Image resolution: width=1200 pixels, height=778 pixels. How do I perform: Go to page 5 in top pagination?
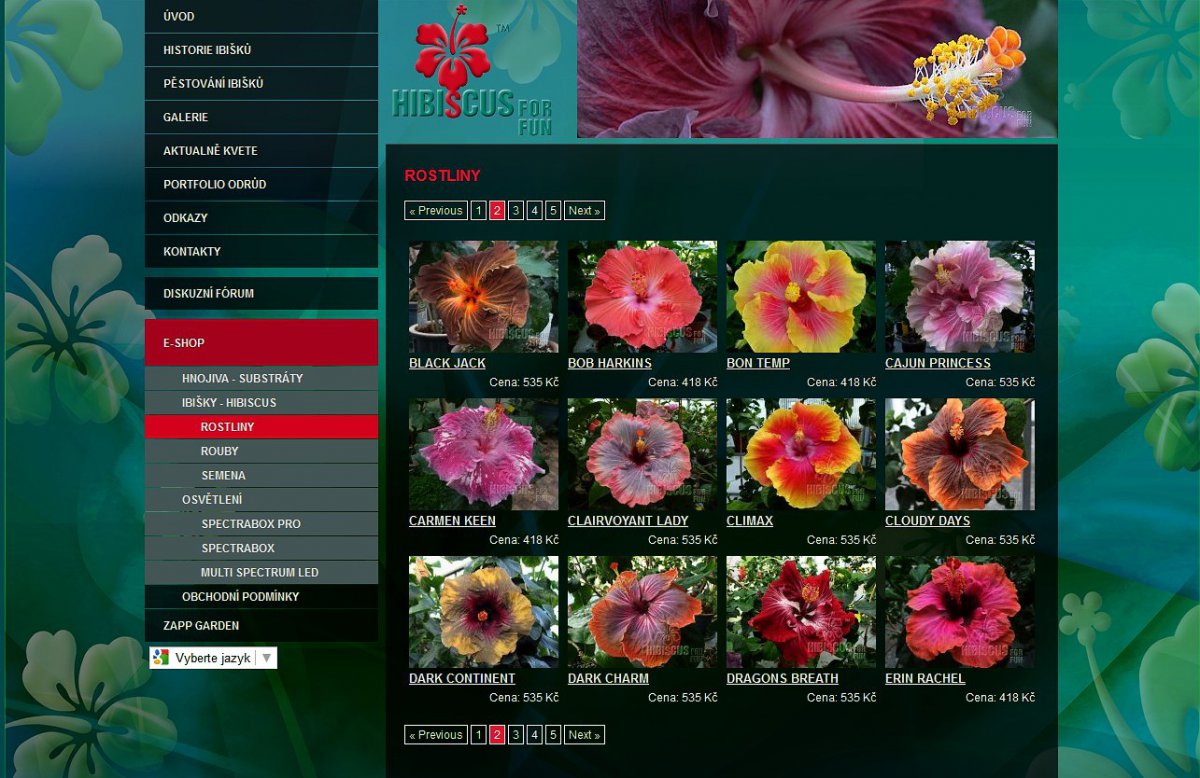tap(553, 211)
